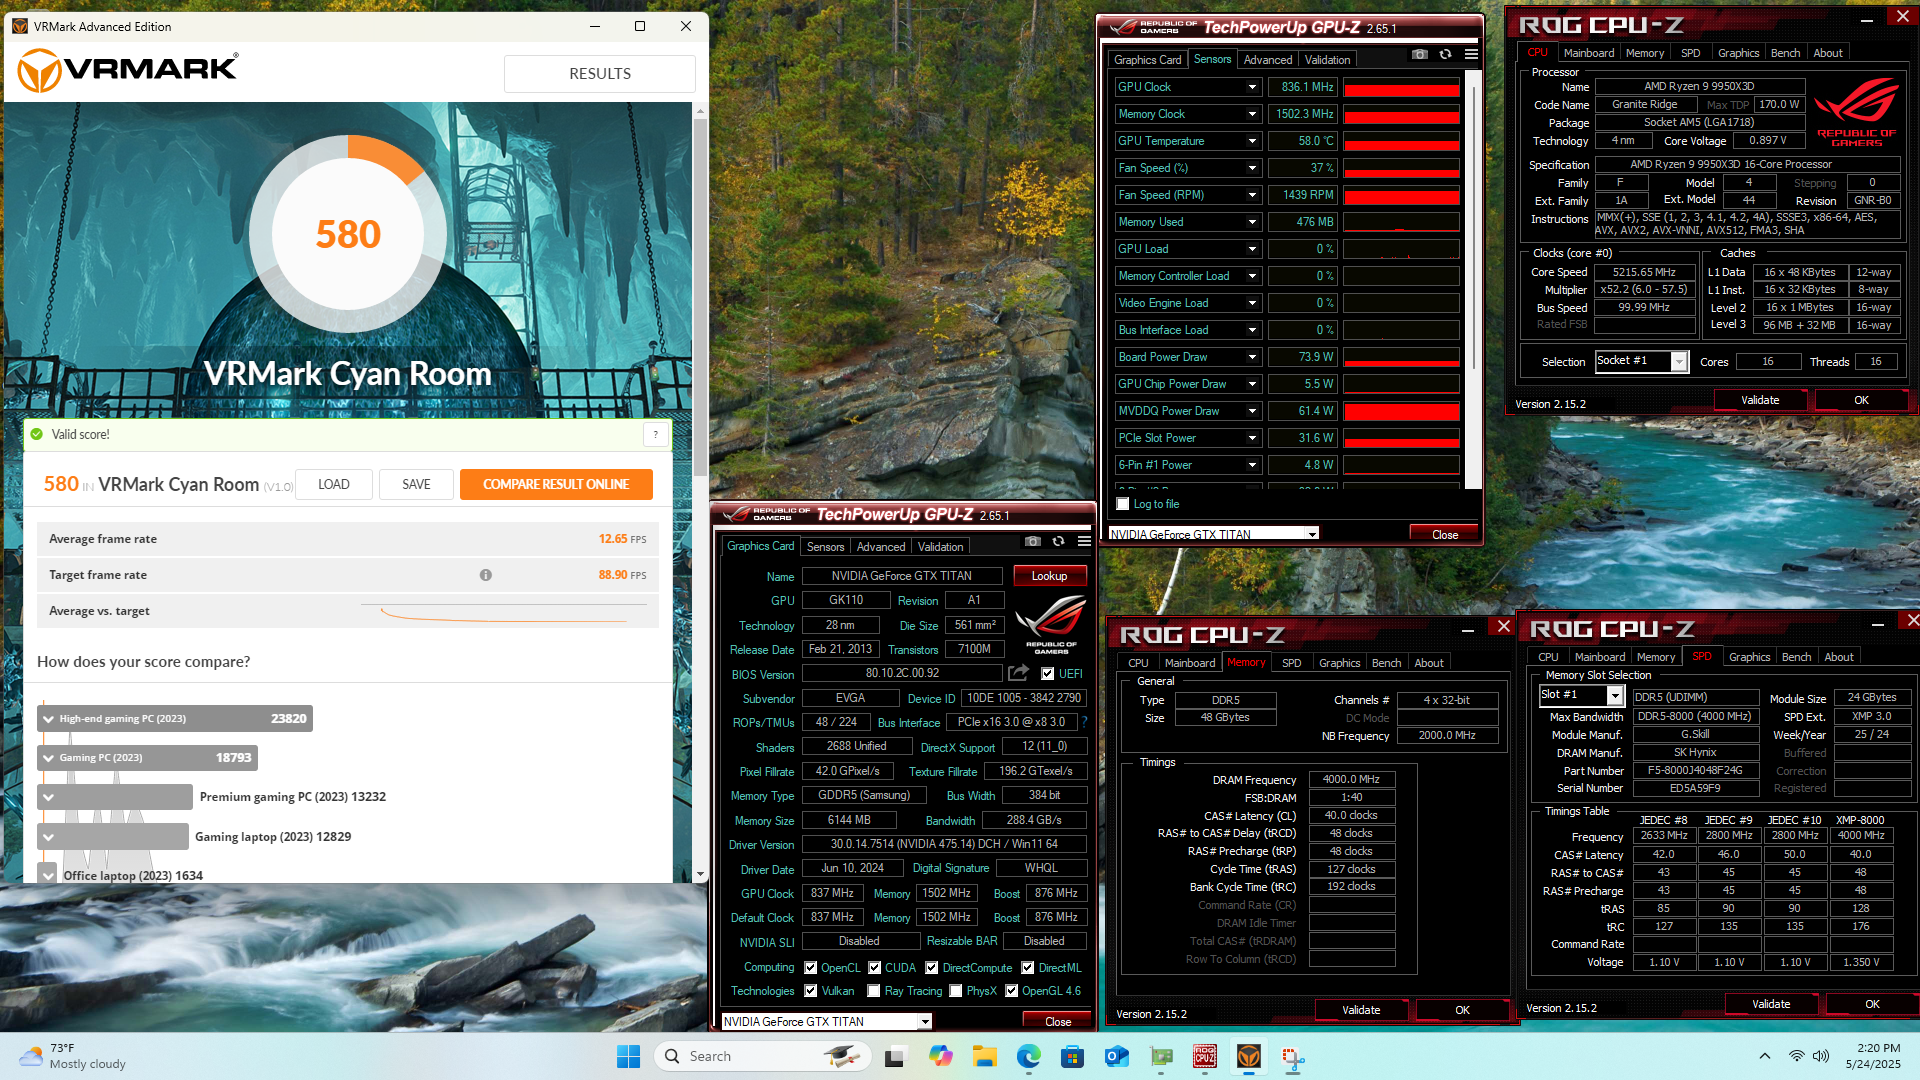Open Outlook from the taskbar
The width and height of the screenshot is (1920, 1080).
(1116, 1056)
